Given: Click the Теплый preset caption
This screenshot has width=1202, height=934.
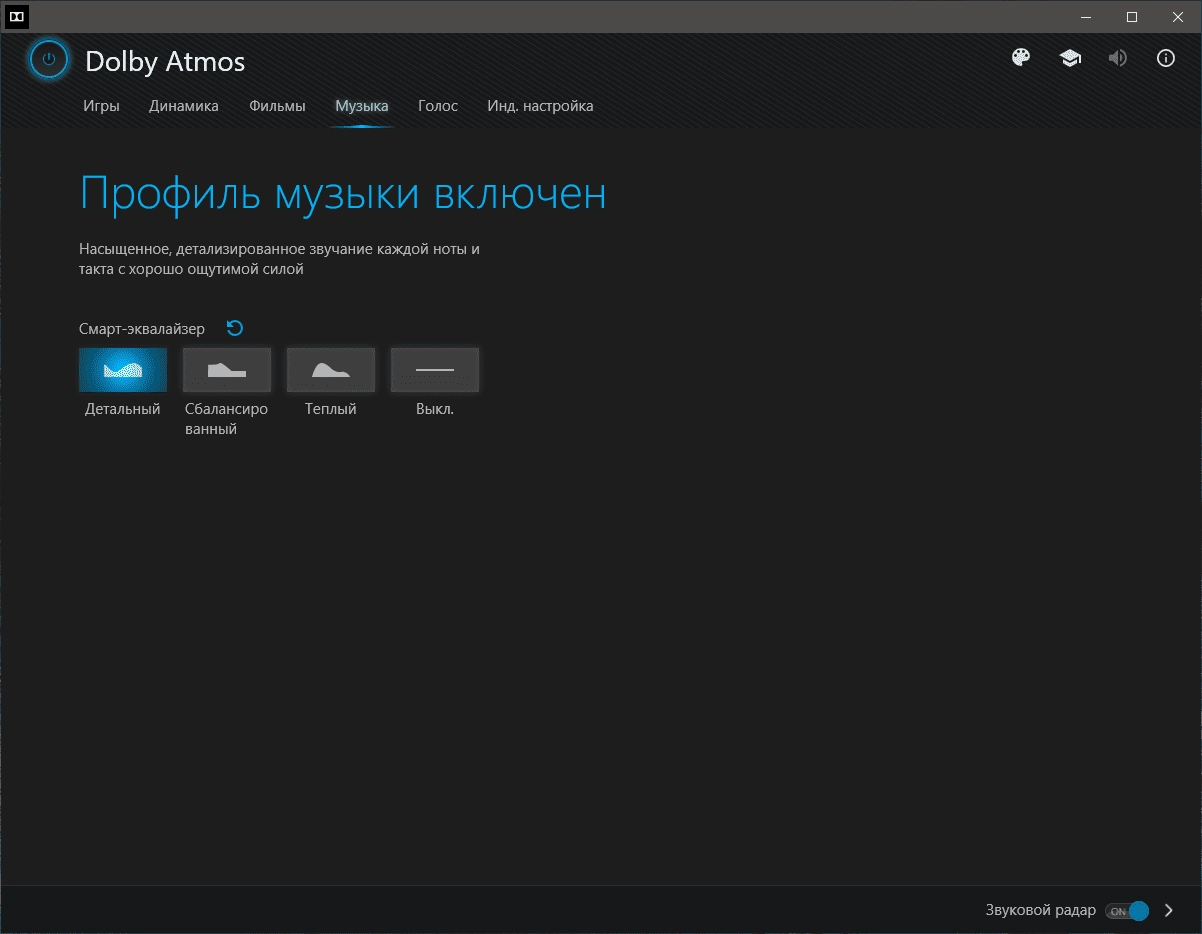Looking at the screenshot, I should (x=331, y=409).
